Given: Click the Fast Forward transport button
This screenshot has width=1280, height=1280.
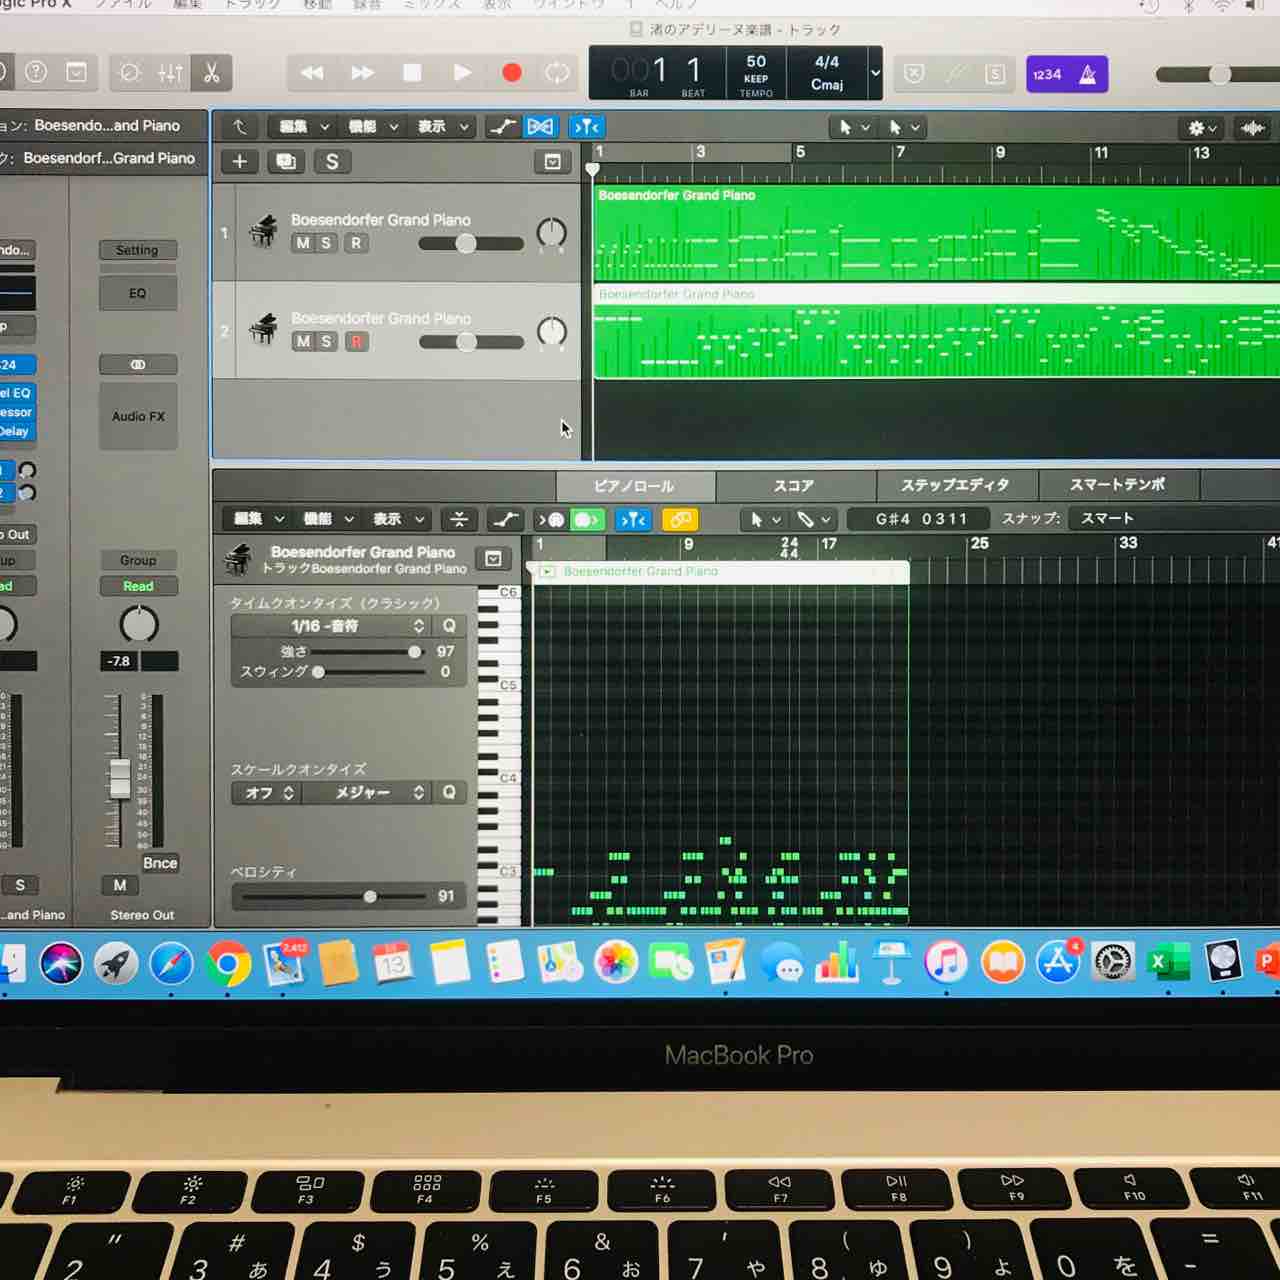Looking at the screenshot, I should point(362,73).
